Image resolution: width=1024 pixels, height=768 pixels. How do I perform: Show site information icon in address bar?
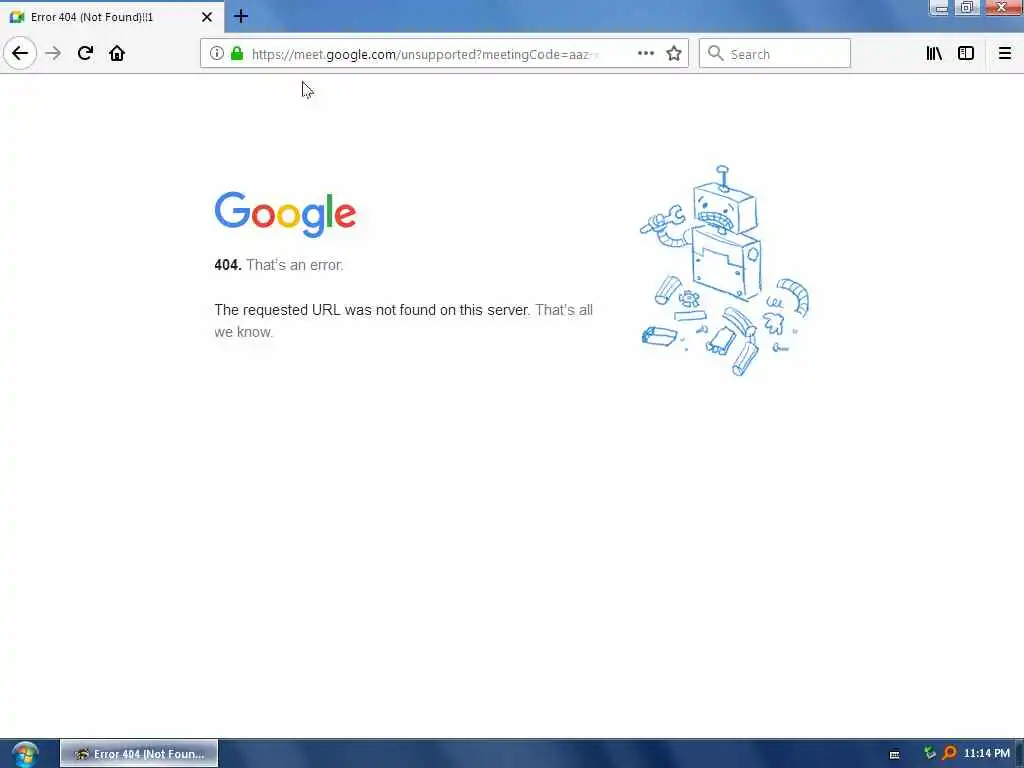216,54
